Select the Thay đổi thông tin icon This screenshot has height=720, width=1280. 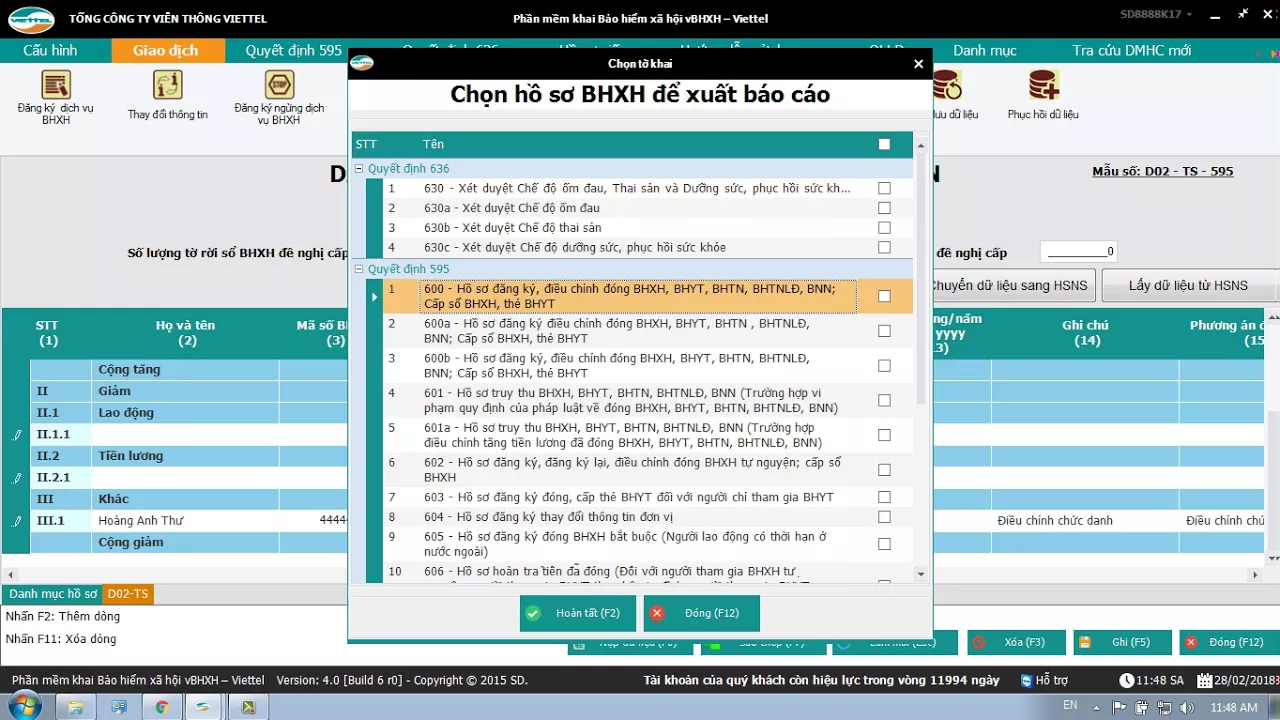(168, 85)
